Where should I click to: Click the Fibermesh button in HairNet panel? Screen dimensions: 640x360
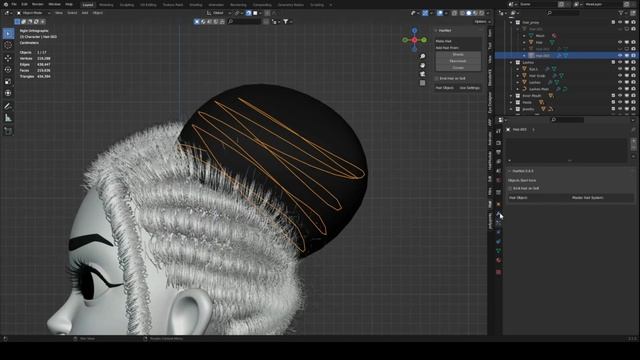point(458,61)
